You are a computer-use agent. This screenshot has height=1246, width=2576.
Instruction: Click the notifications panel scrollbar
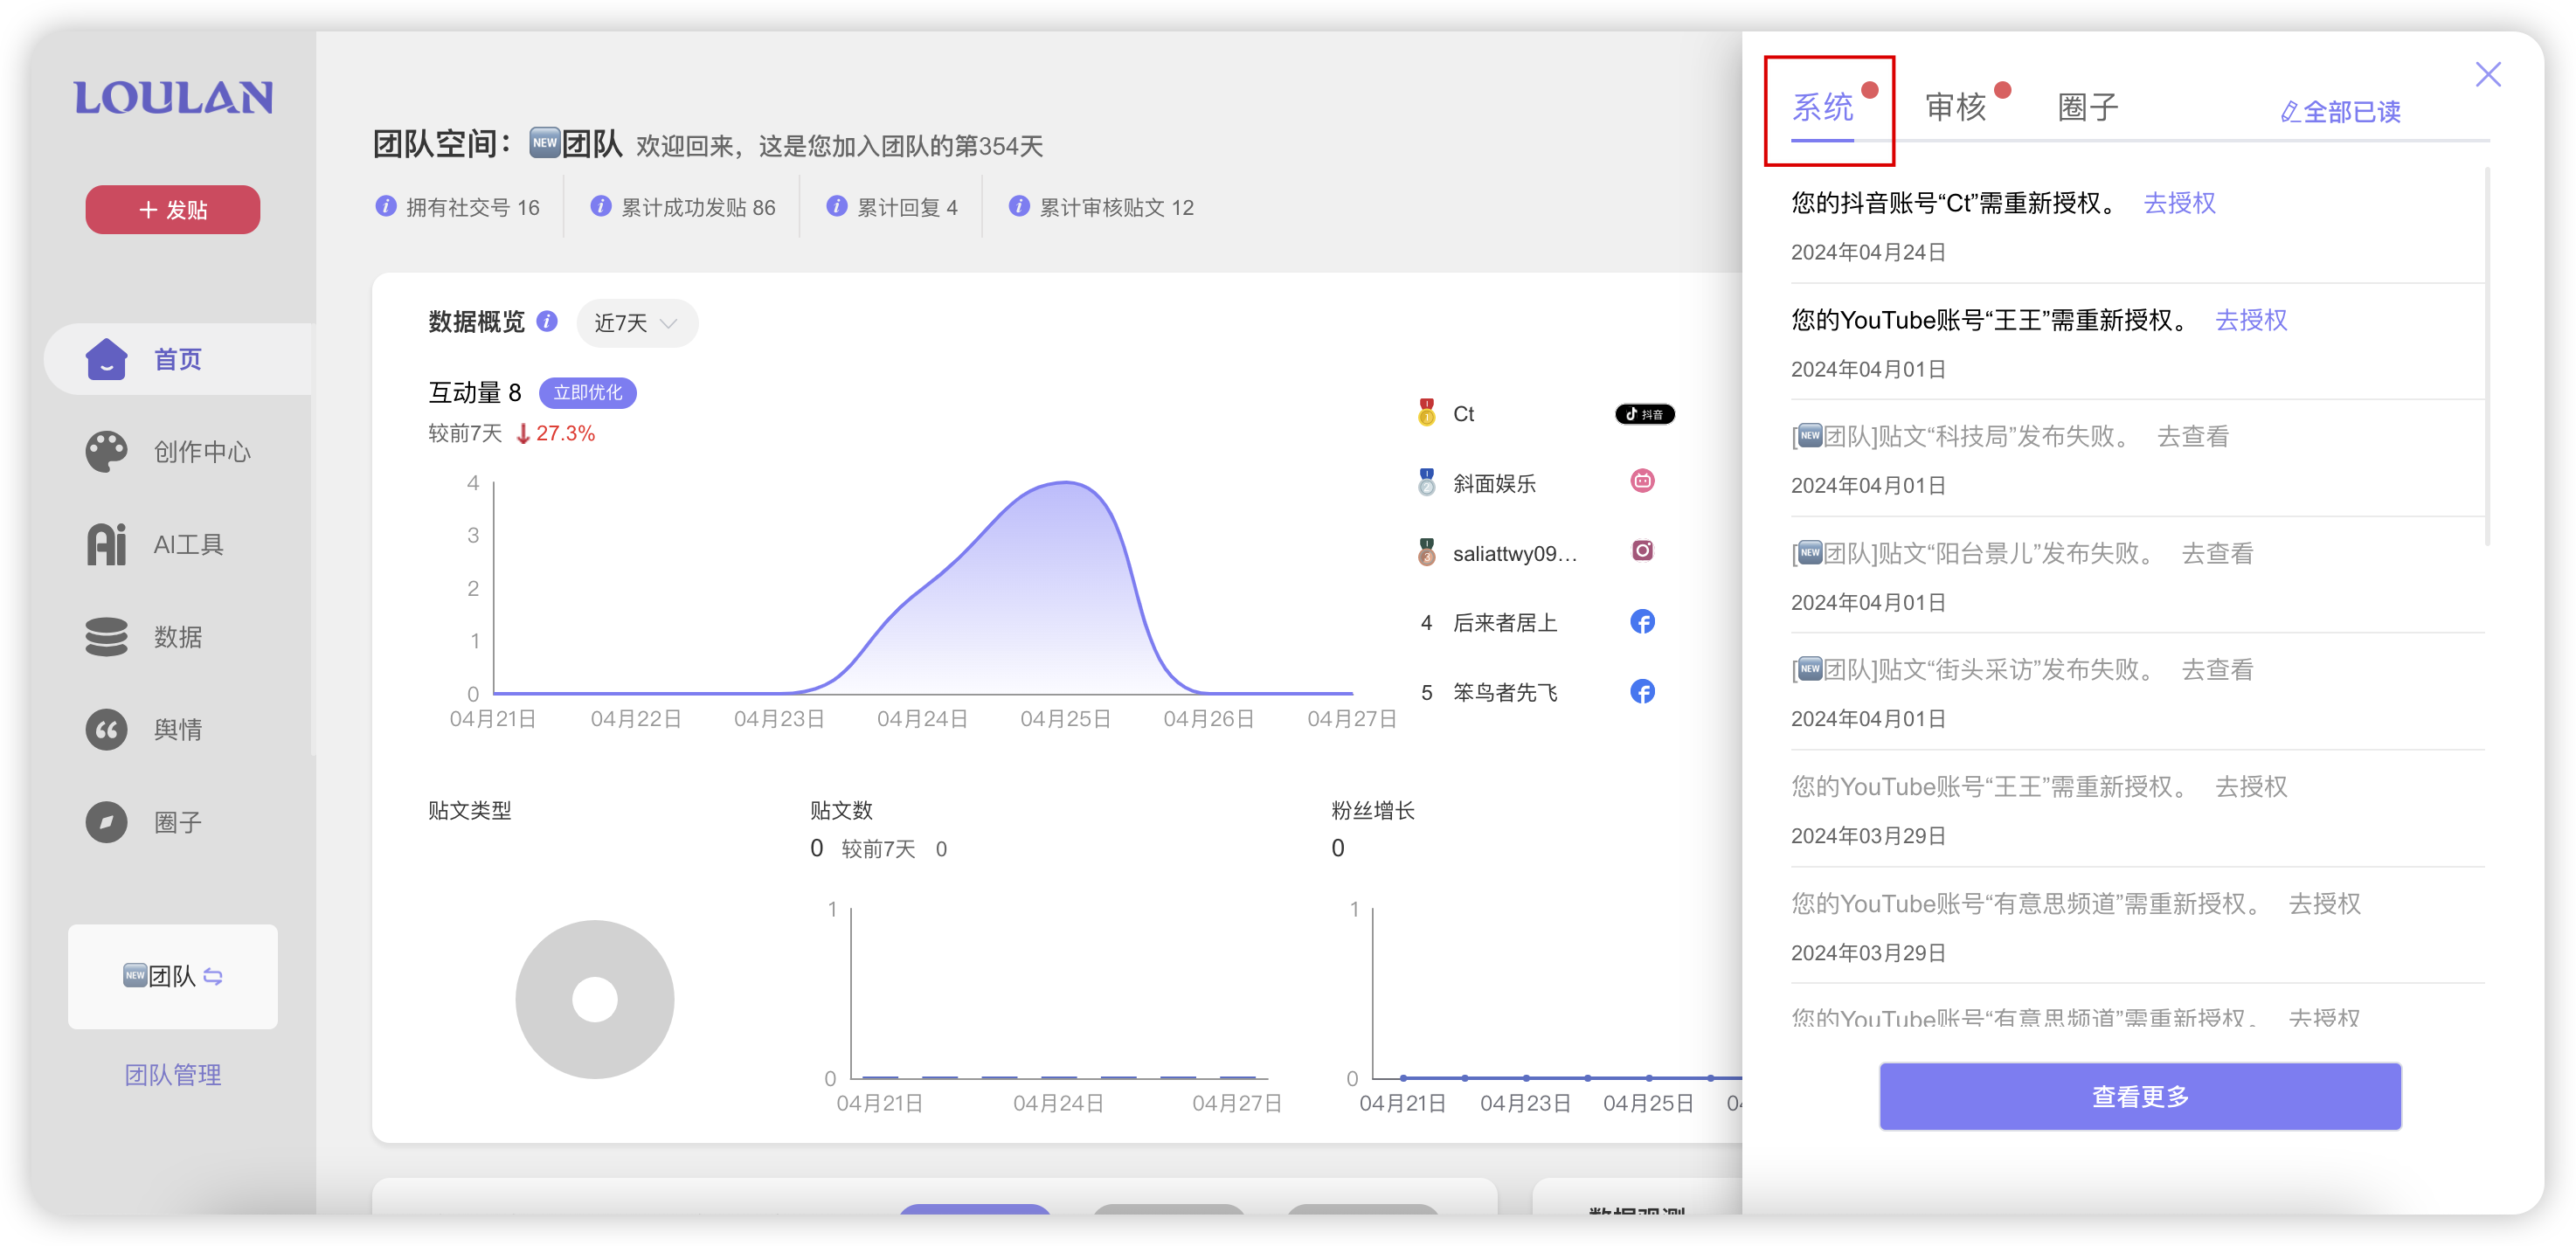(x=2488, y=355)
